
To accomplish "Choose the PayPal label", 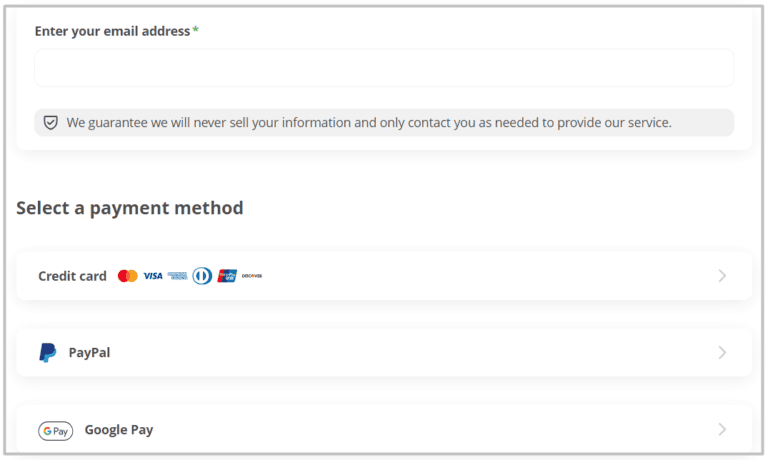I will click(x=89, y=353).
